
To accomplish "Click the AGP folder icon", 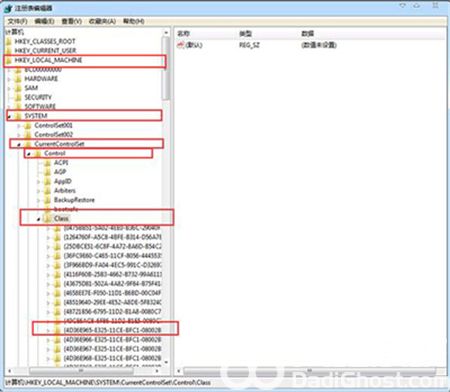I will coord(48,172).
